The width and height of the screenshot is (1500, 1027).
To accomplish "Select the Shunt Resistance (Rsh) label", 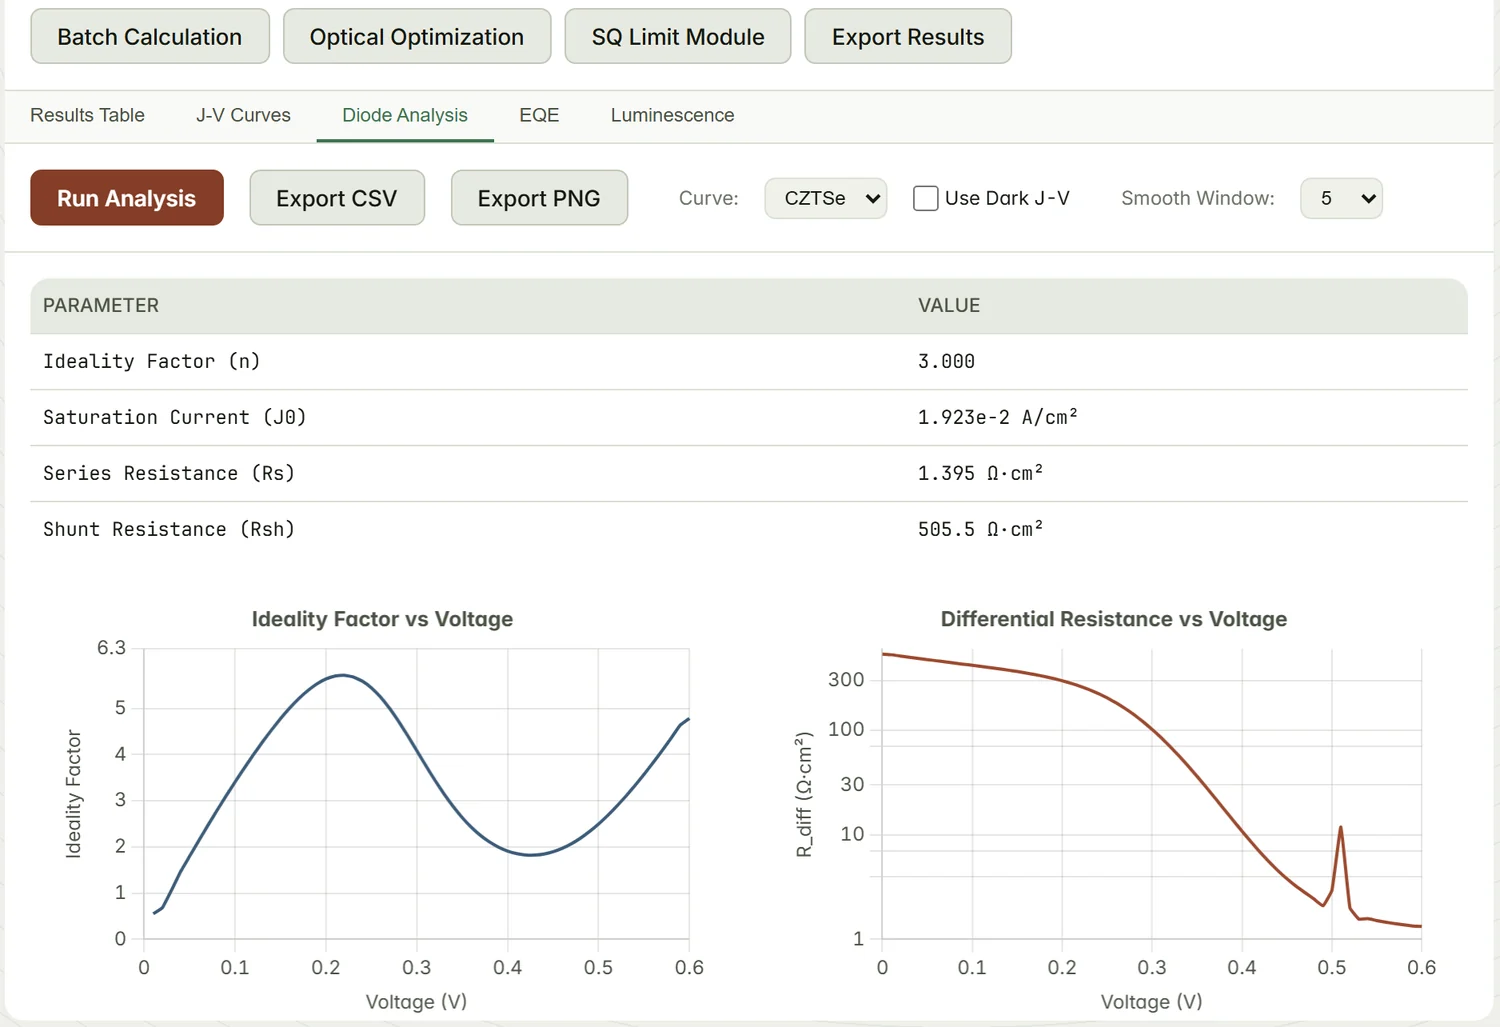I will (x=169, y=529).
